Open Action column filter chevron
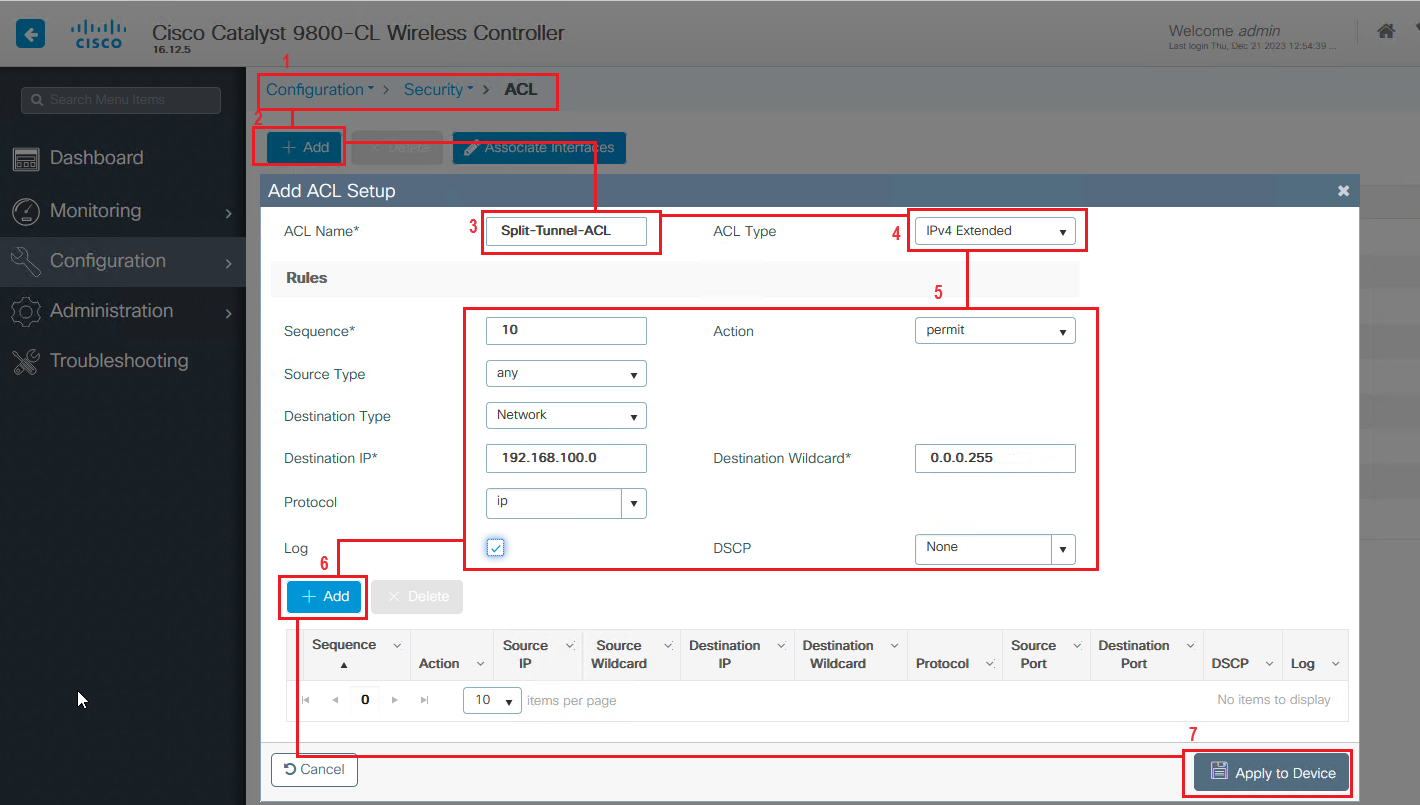The image size is (1420, 805). pyautogui.click(x=480, y=664)
